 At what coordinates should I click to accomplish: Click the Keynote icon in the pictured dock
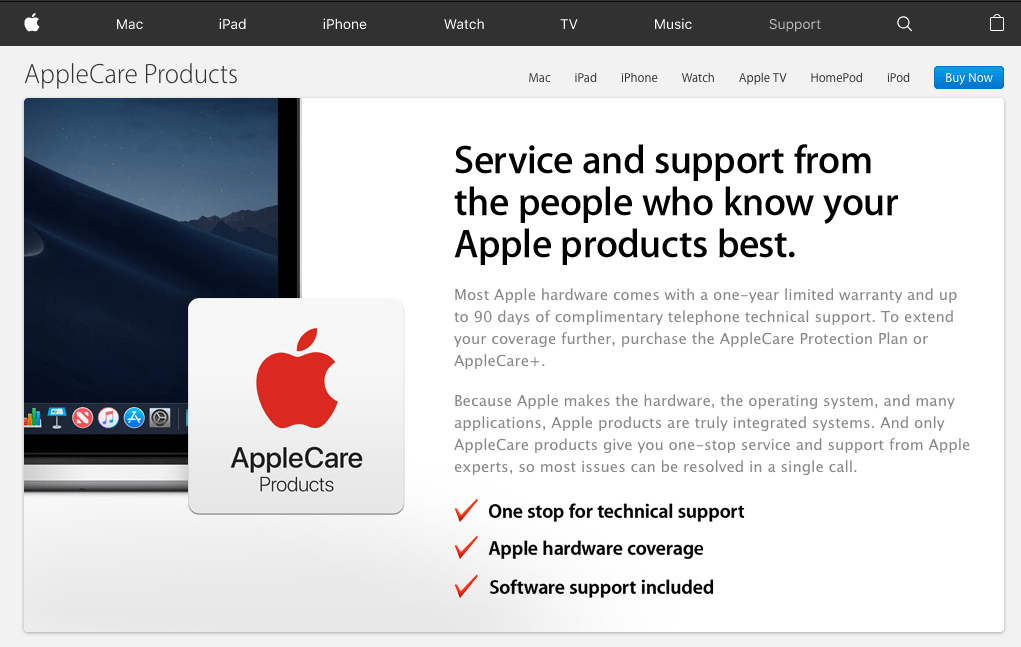pos(57,417)
